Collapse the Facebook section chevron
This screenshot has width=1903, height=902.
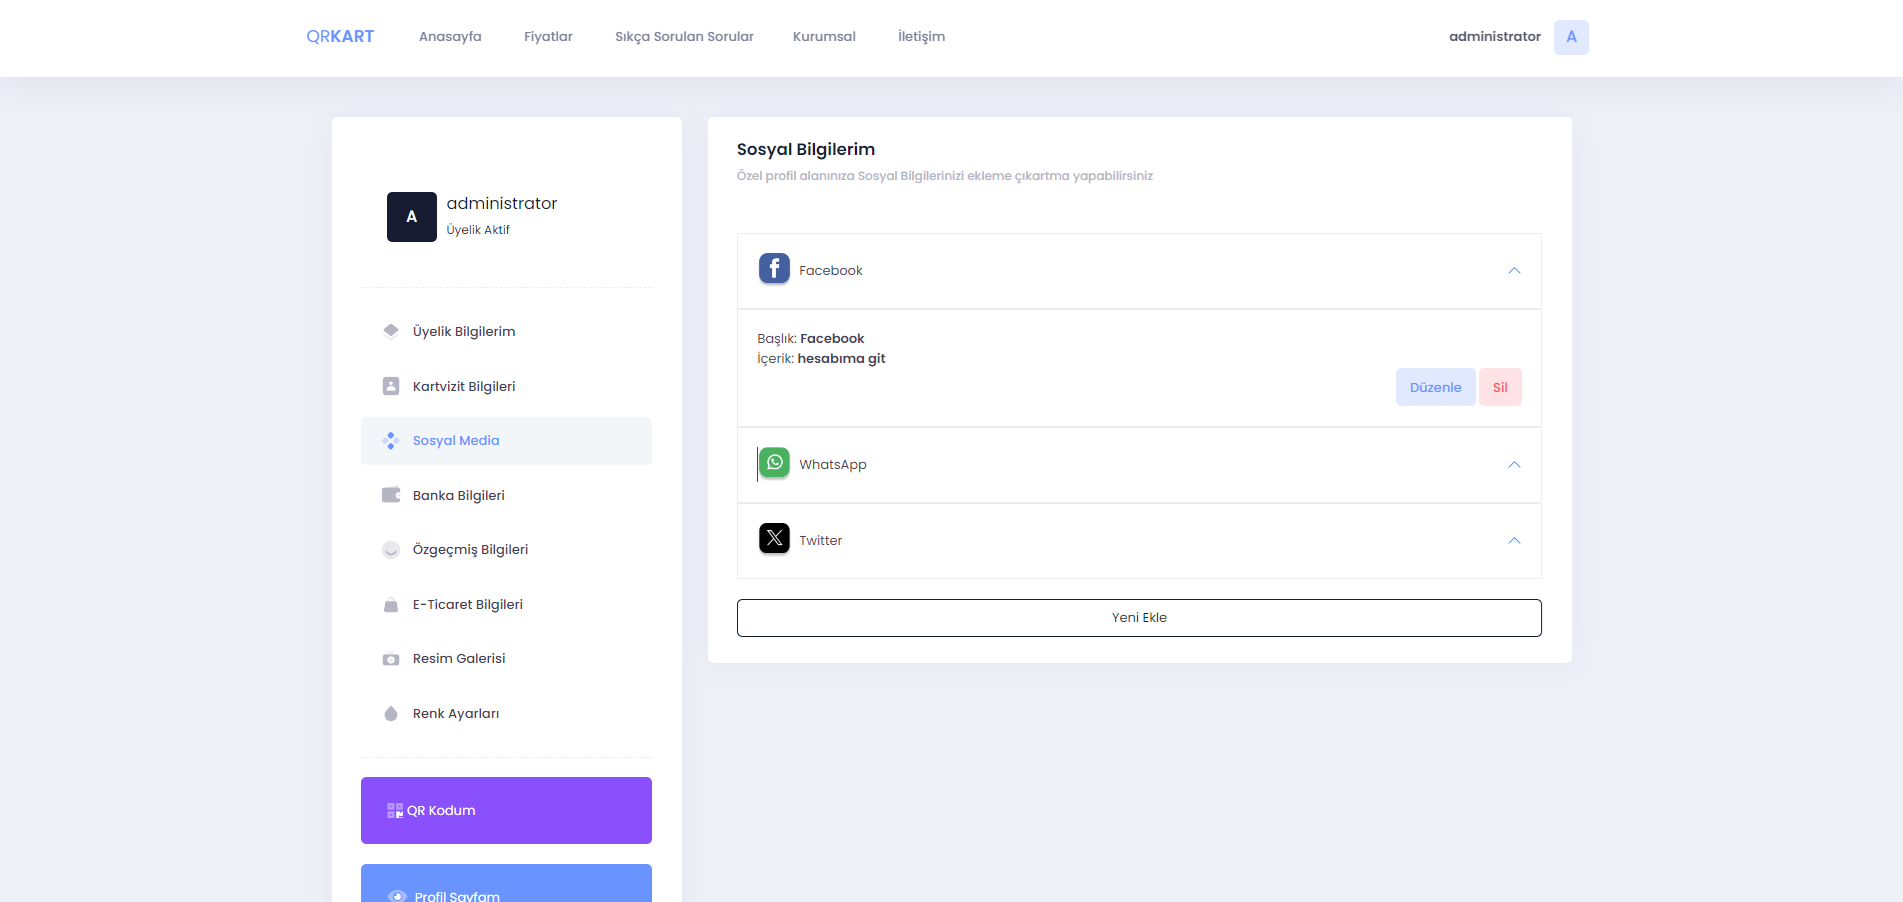[x=1514, y=271]
